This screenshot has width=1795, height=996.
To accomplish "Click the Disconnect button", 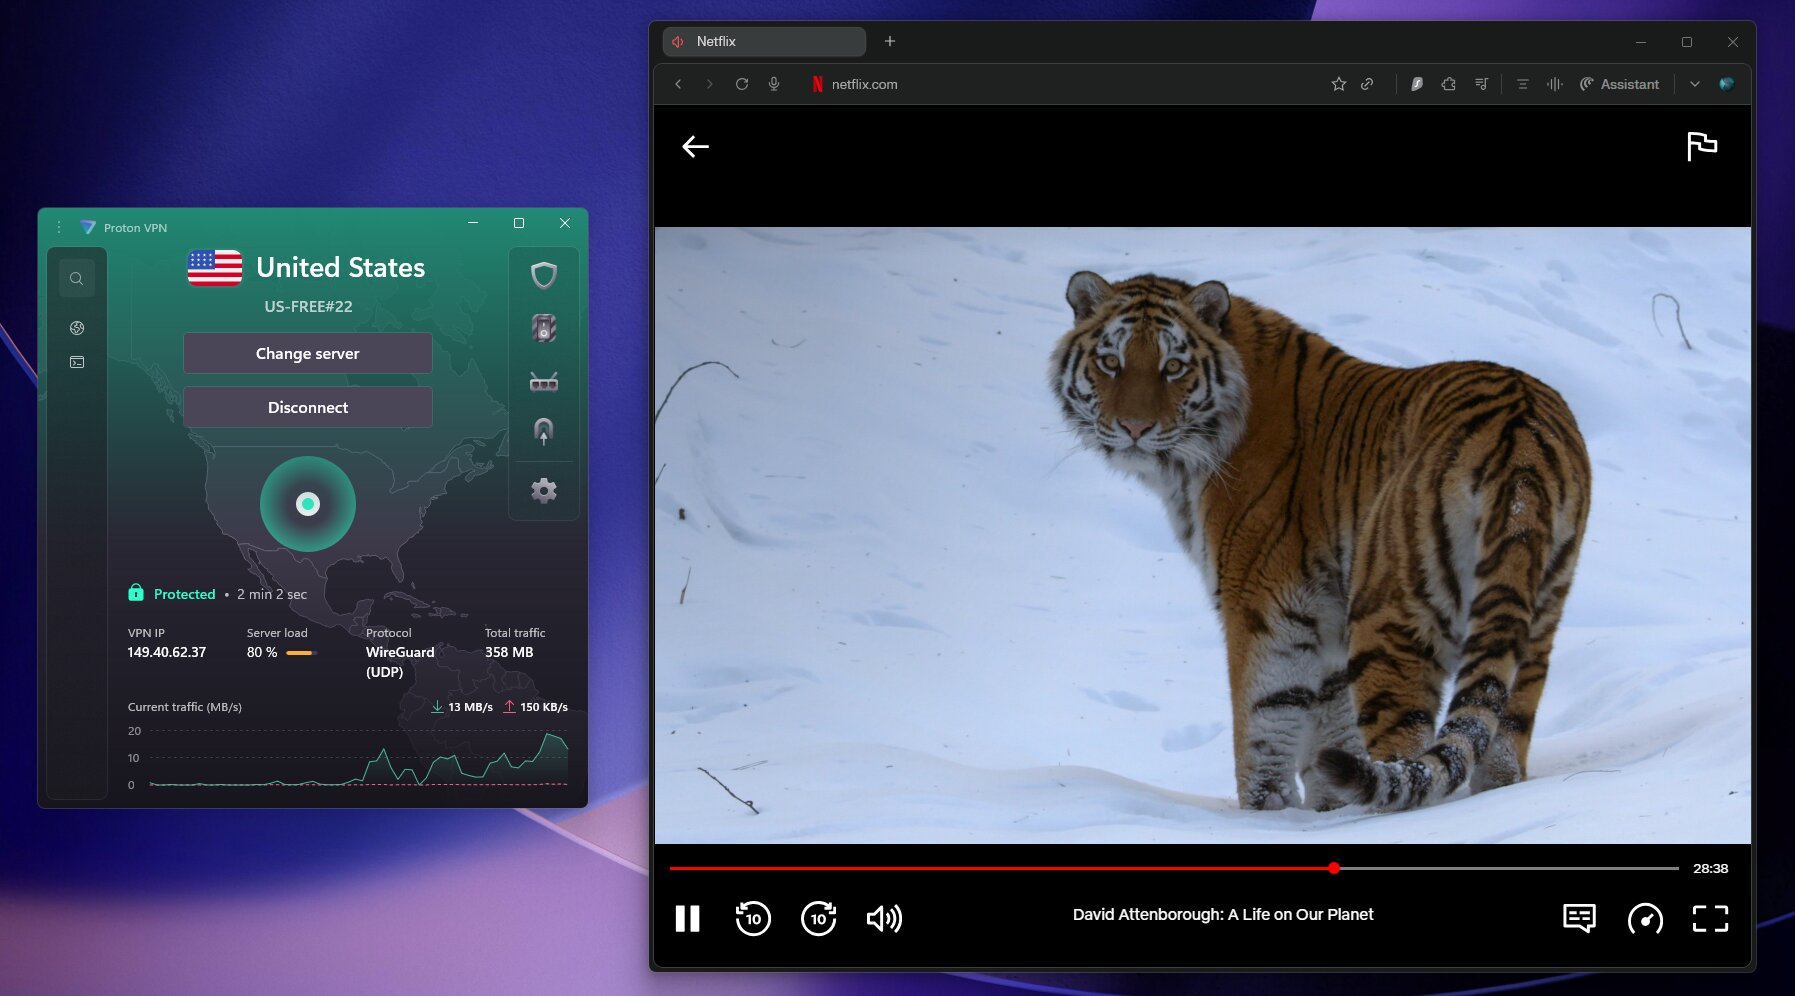I will [308, 407].
